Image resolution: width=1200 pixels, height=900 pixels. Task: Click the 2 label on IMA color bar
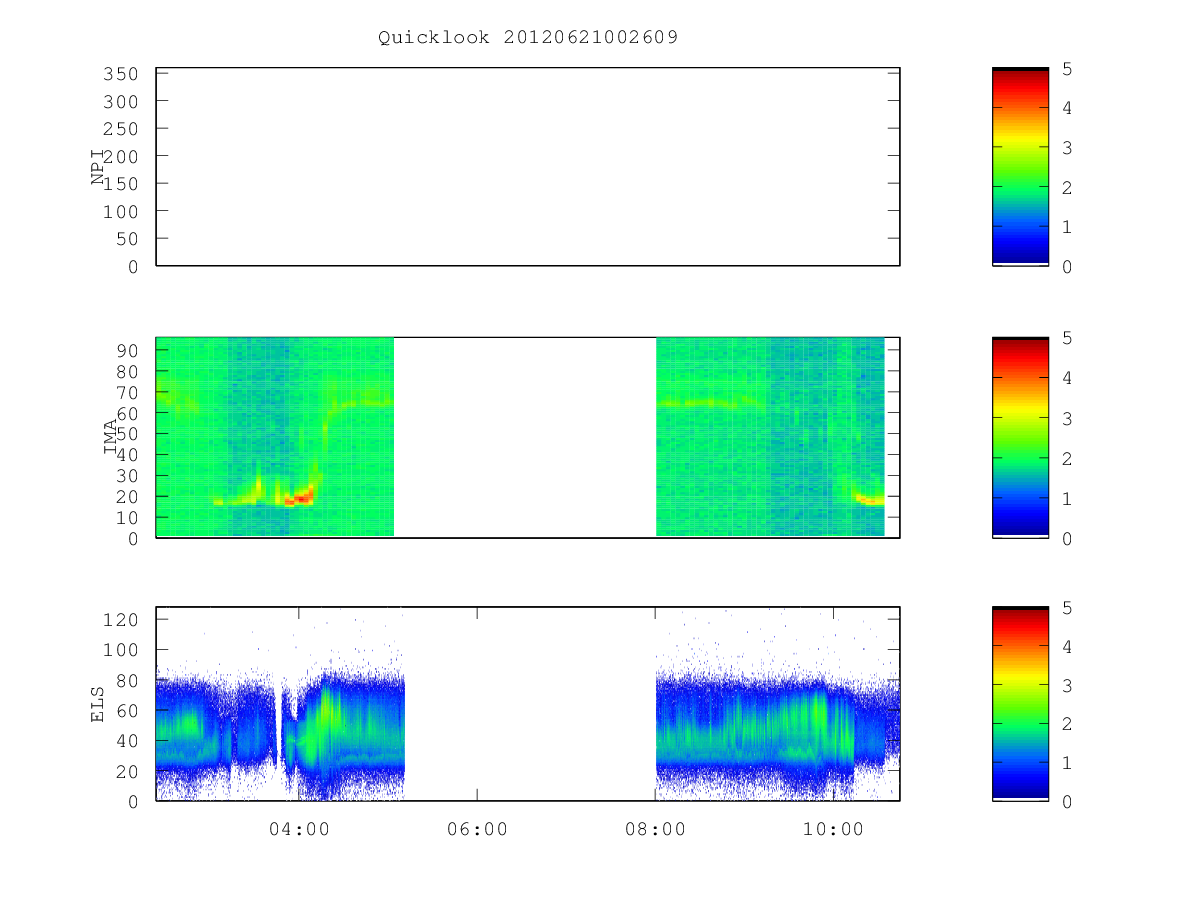coord(1068,458)
